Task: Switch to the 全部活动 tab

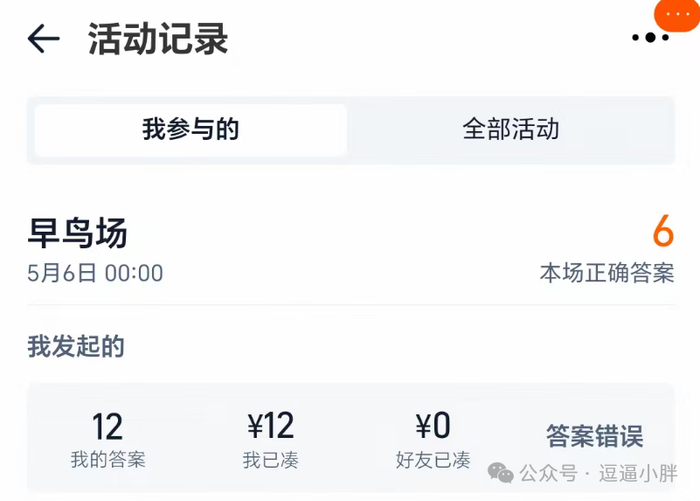Action: point(510,130)
